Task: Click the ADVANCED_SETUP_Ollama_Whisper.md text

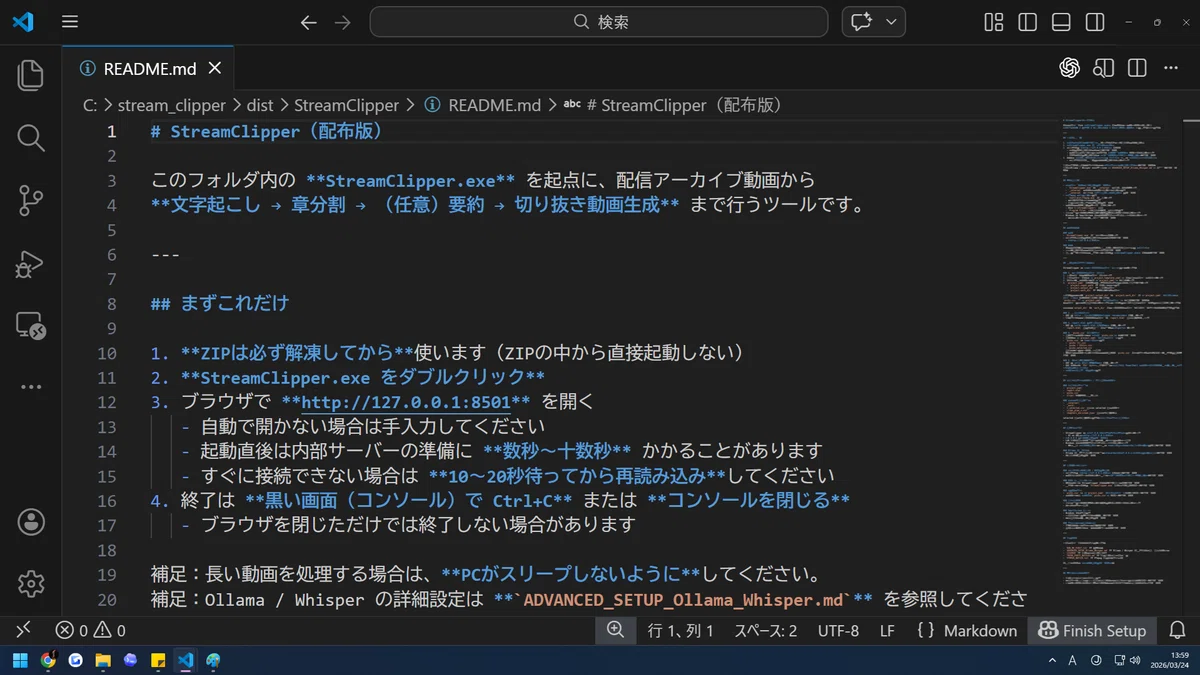Action: point(683,599)
